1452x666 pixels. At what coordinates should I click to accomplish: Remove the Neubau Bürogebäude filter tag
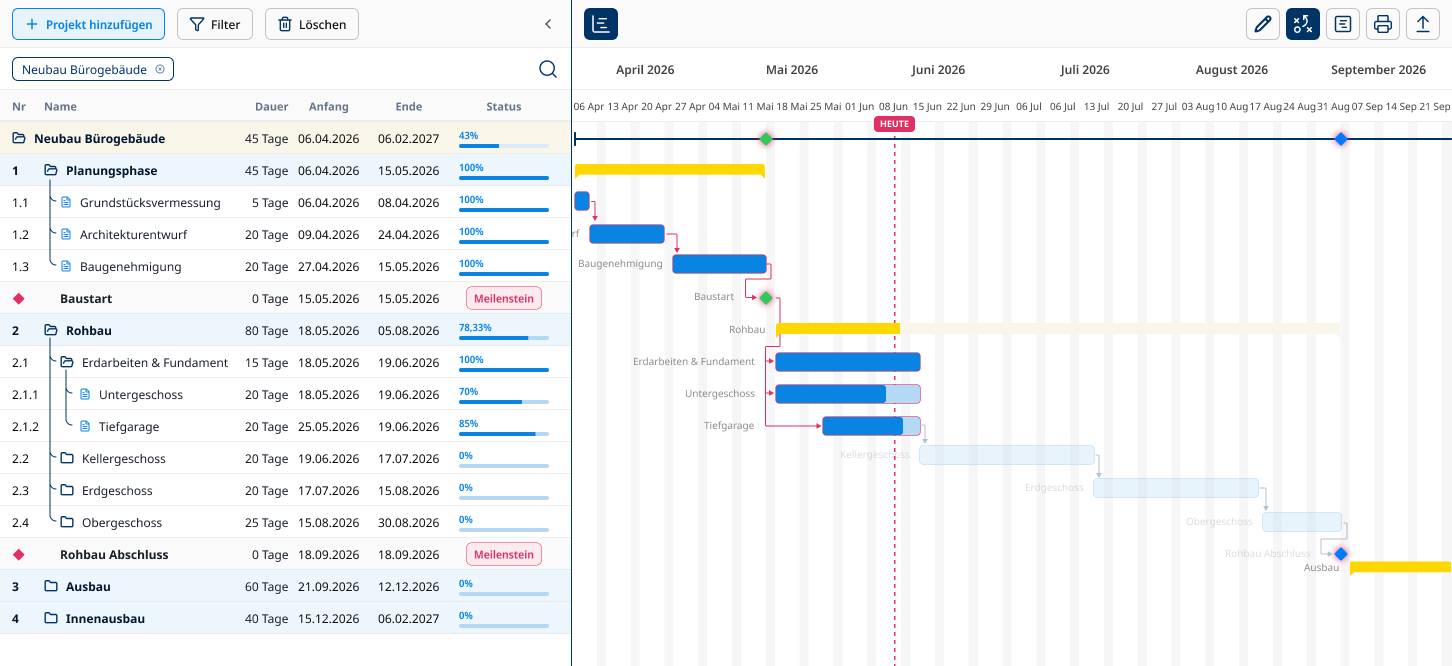tap(160, 69)
